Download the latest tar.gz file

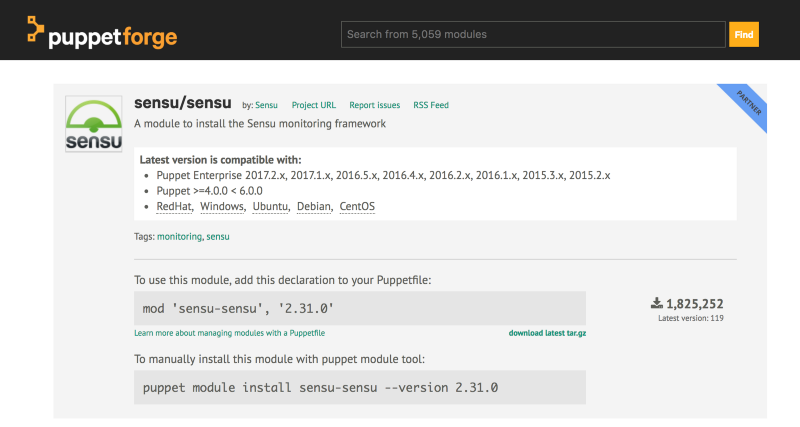pos(547,332)
